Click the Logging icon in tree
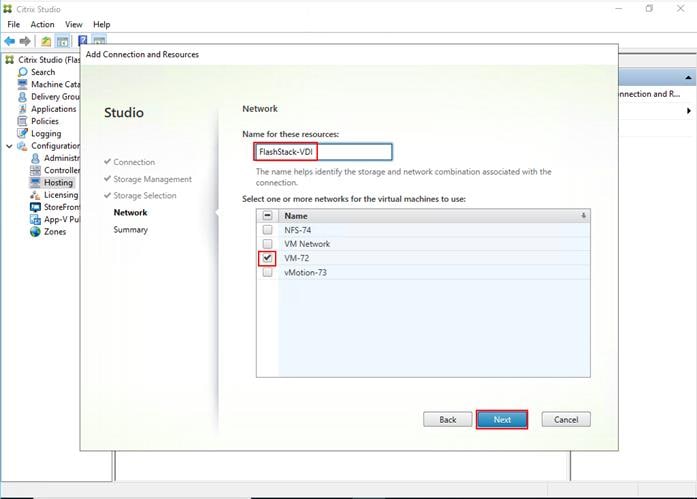The image size is (697, 499). [22, 133]
